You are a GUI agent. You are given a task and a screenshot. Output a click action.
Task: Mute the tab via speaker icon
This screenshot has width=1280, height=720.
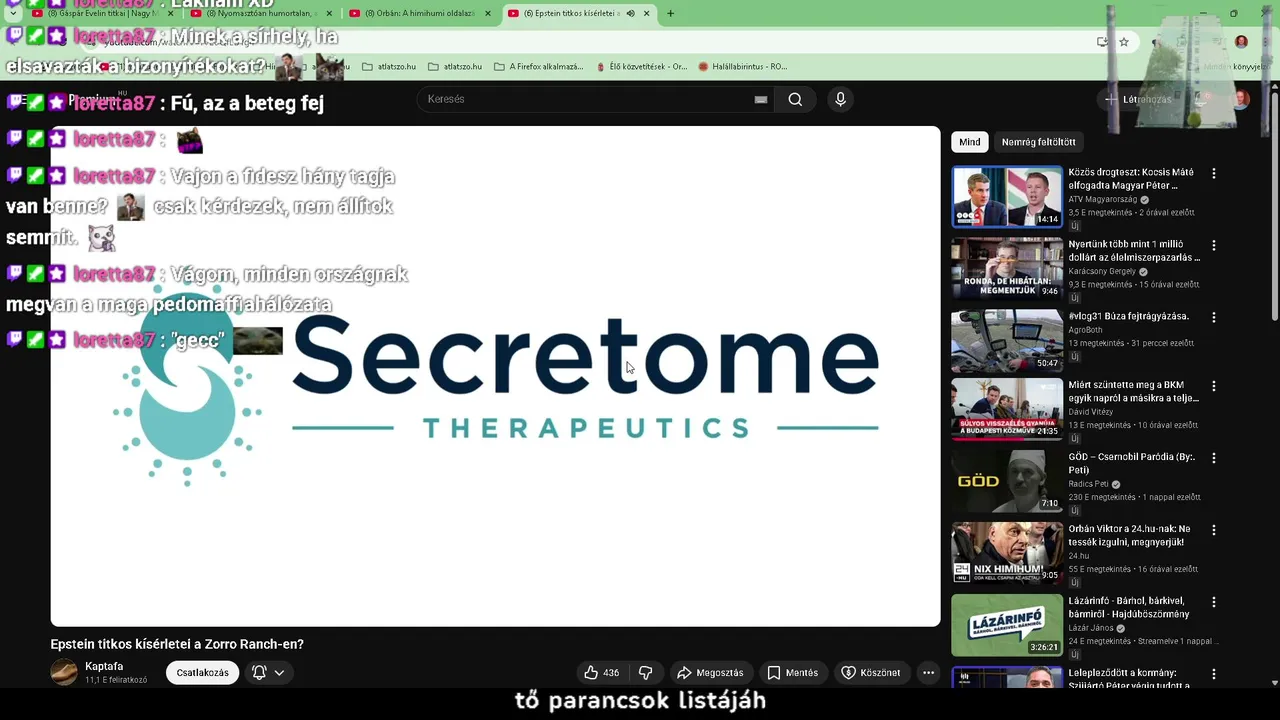coord(630,13)
